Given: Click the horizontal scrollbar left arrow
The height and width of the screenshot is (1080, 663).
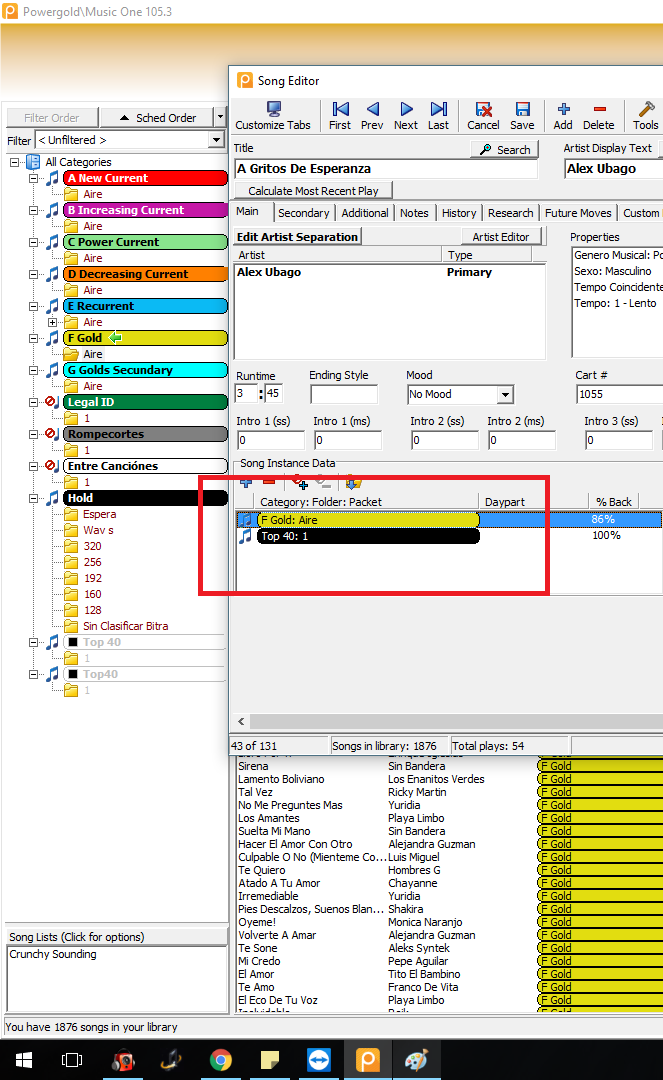Looking at the screenshot, I should (x=241, y=721).
